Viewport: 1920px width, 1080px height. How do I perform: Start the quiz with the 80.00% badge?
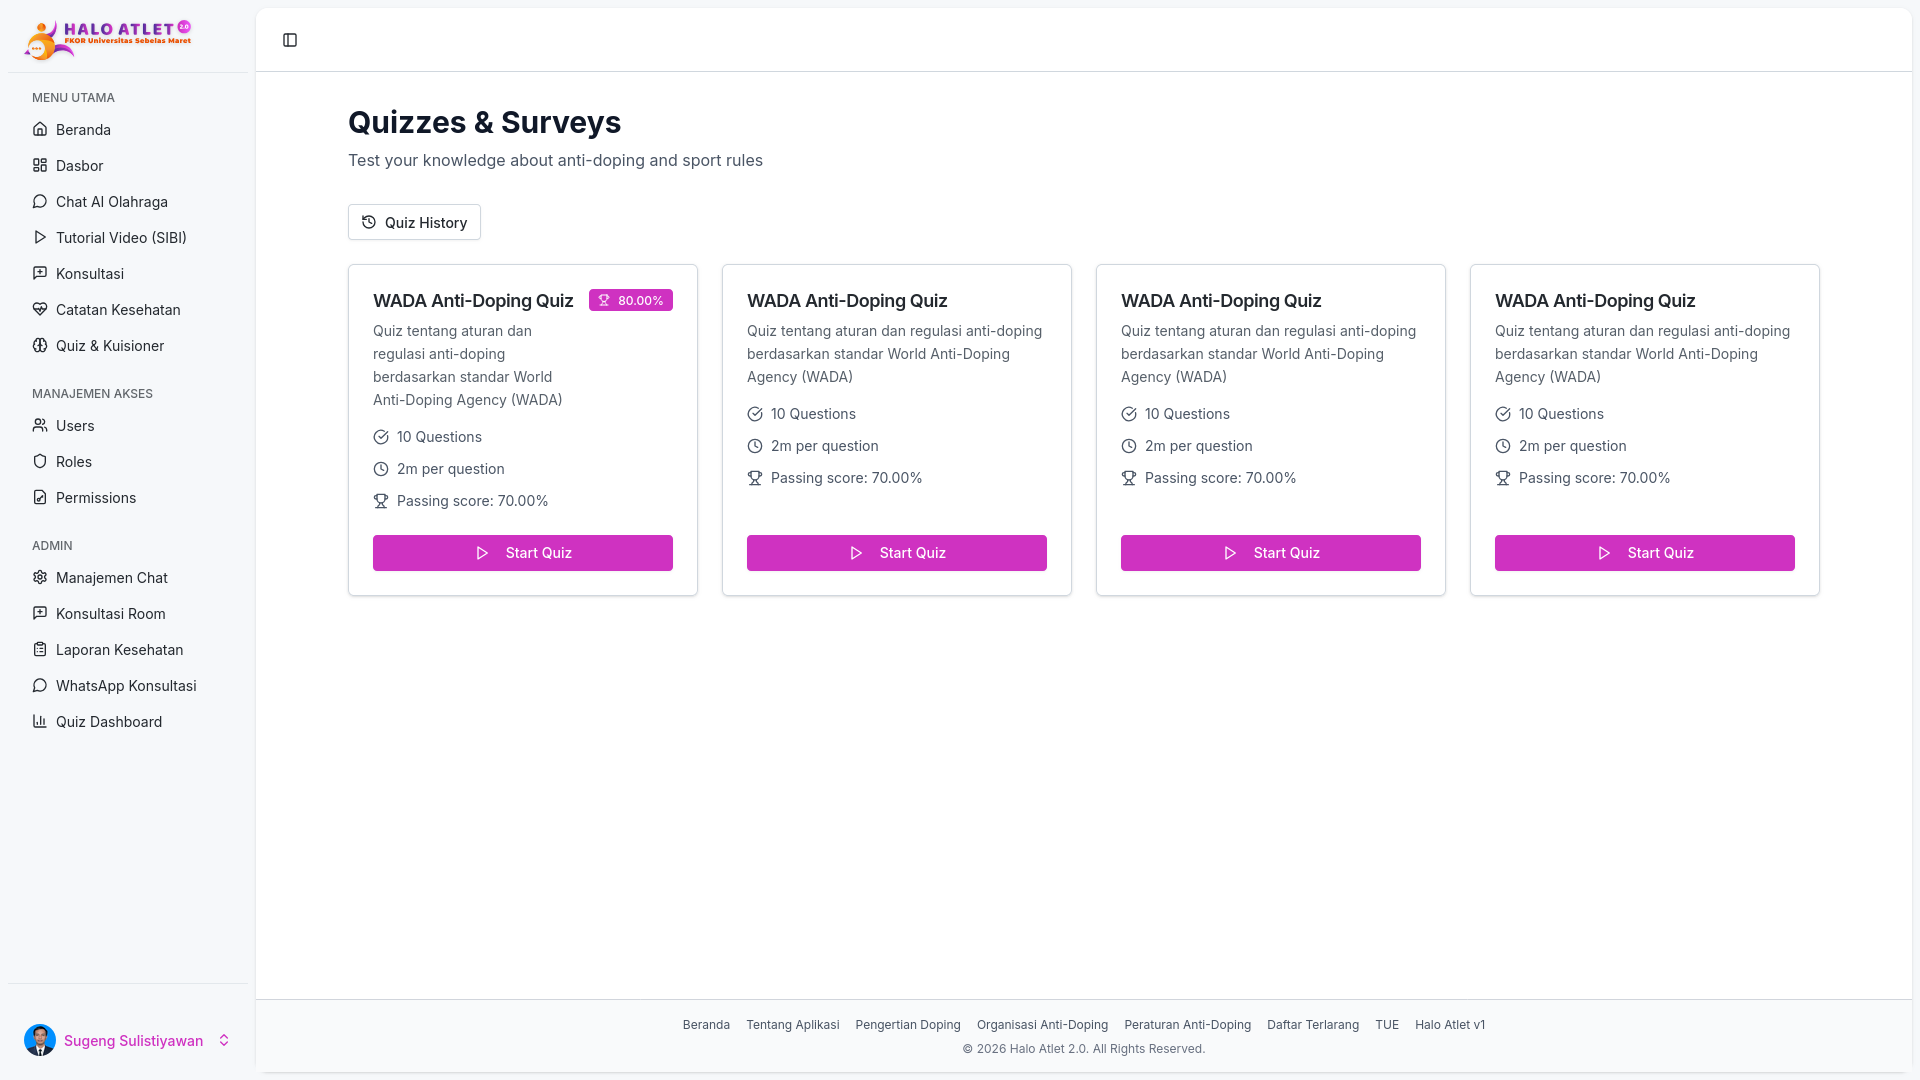tap(523, 553)
